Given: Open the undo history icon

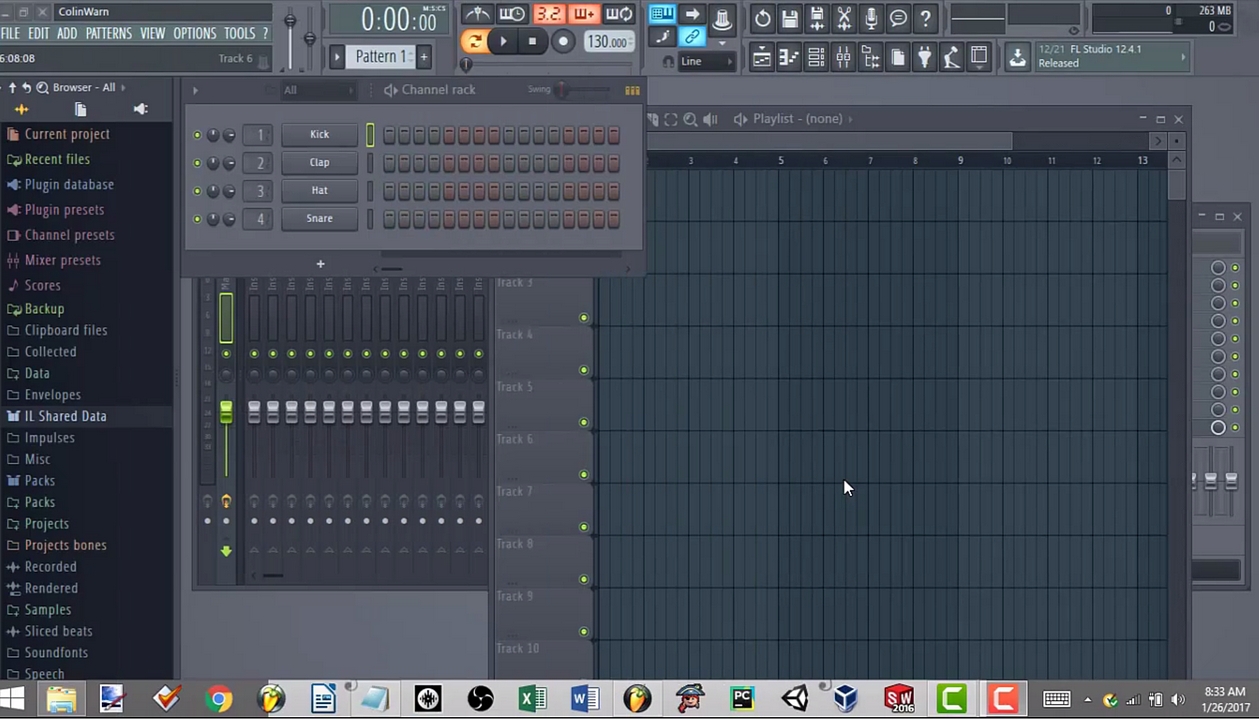Looking at the screenshot, I should (763, 18).
